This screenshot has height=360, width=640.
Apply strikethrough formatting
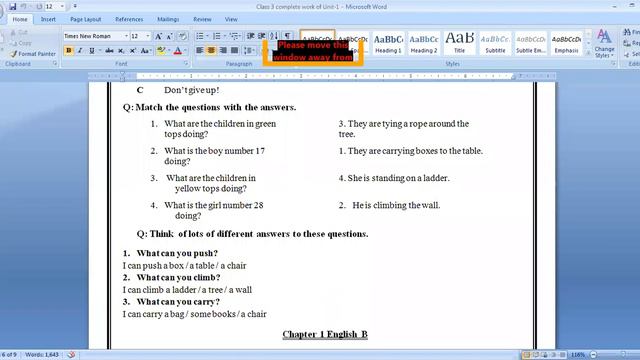(x=109, y=51)
